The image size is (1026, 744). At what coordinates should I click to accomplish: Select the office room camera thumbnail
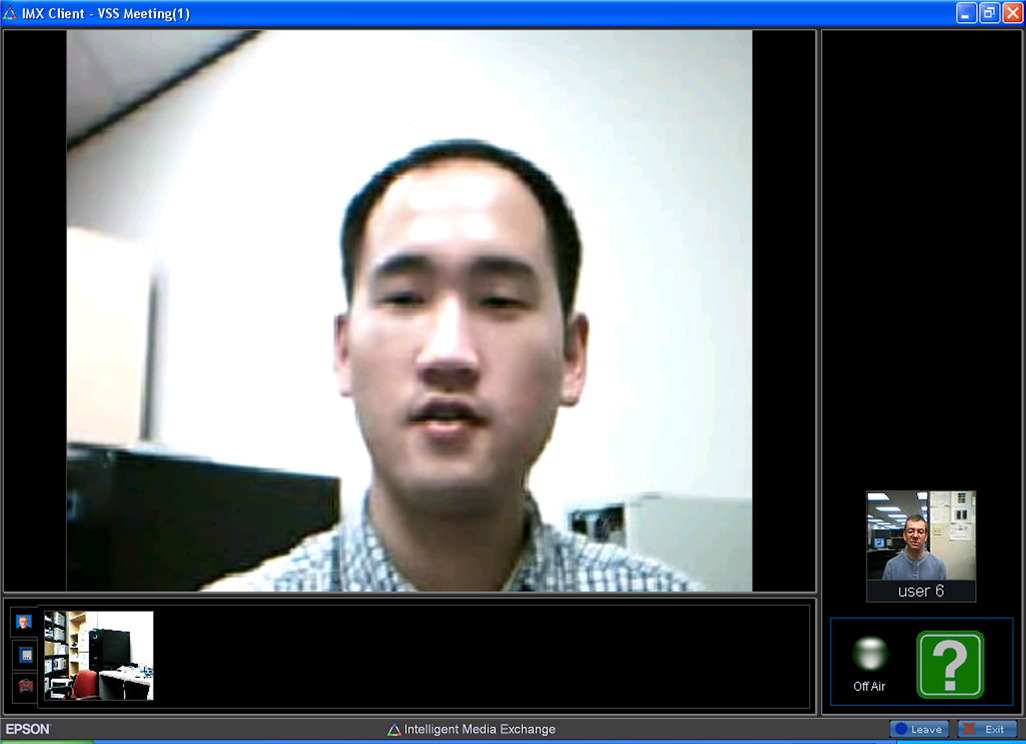click(x=99, y=656)
